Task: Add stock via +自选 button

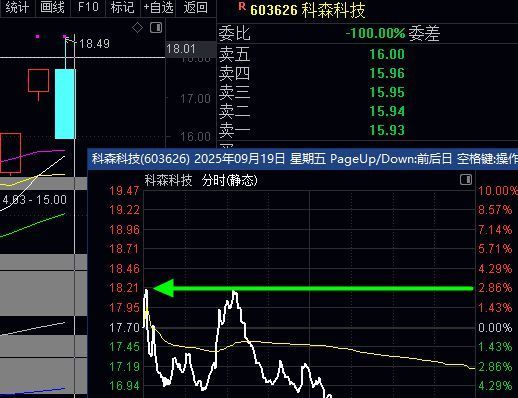Action: 159,7
